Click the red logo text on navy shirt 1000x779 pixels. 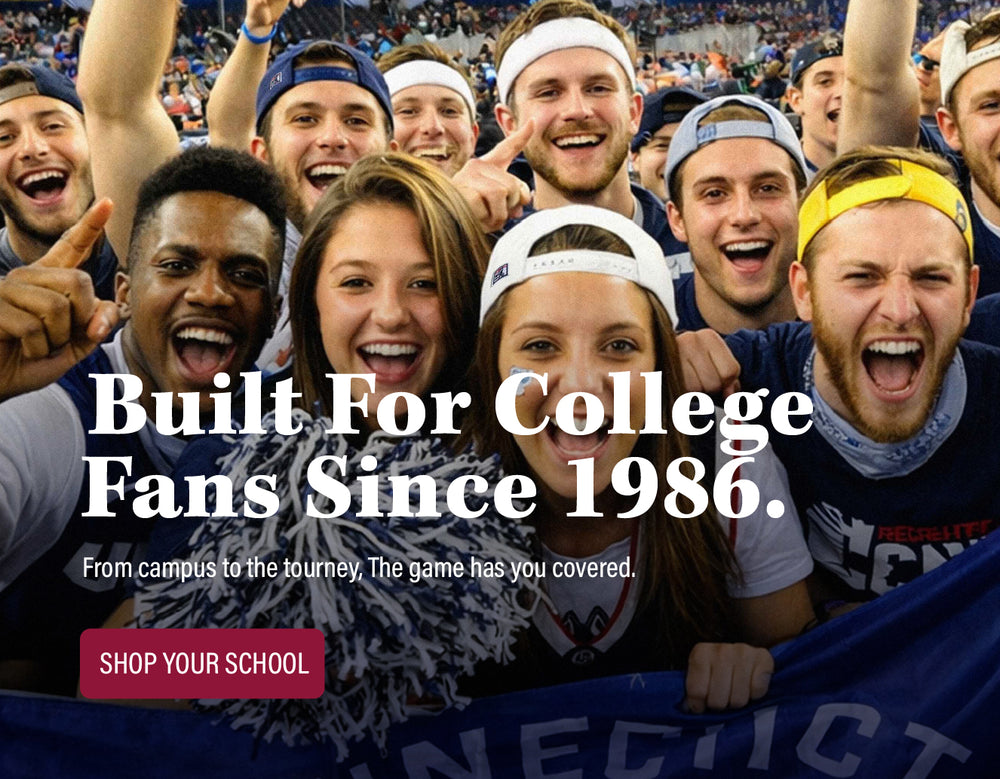[935, 533]
